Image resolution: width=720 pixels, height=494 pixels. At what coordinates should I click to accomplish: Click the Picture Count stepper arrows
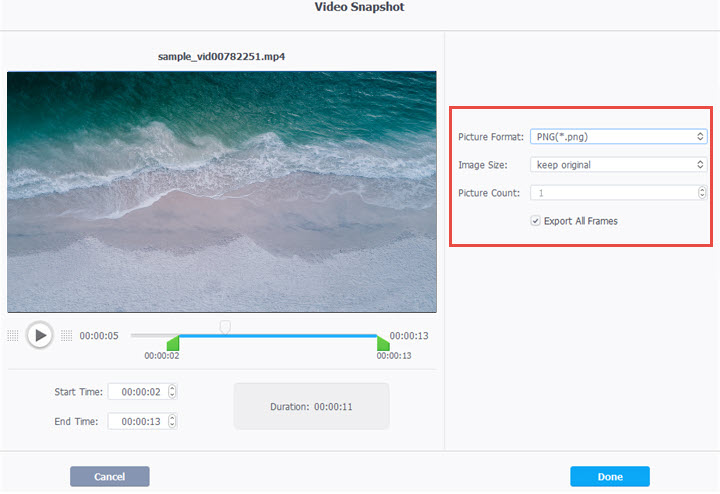click(x=702, y=193)
